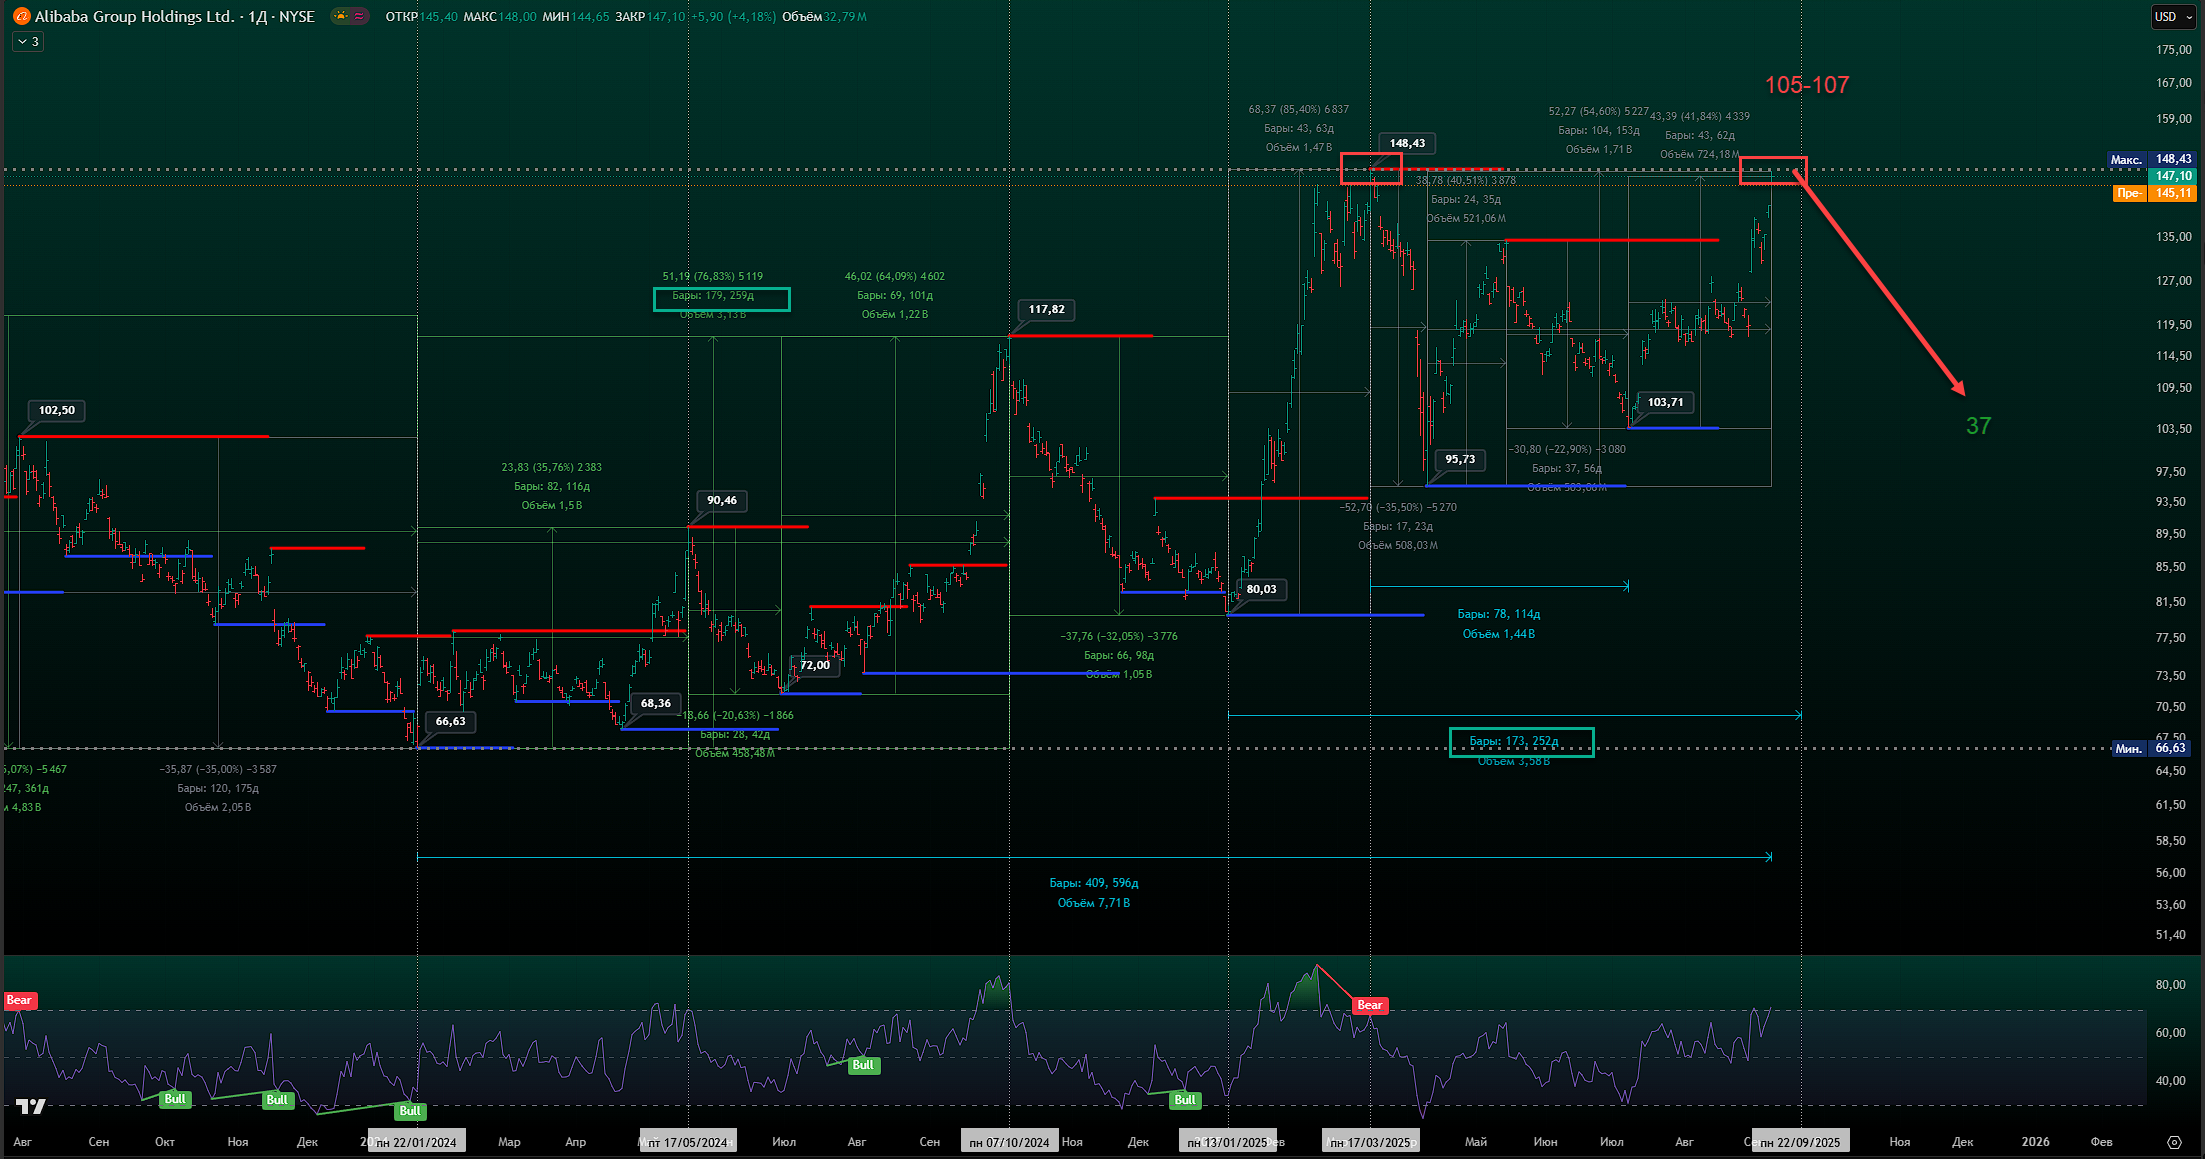Click the Alibaba Group Holdings Ltd. symbol title

pyautogui.click(x=134, y=17)
